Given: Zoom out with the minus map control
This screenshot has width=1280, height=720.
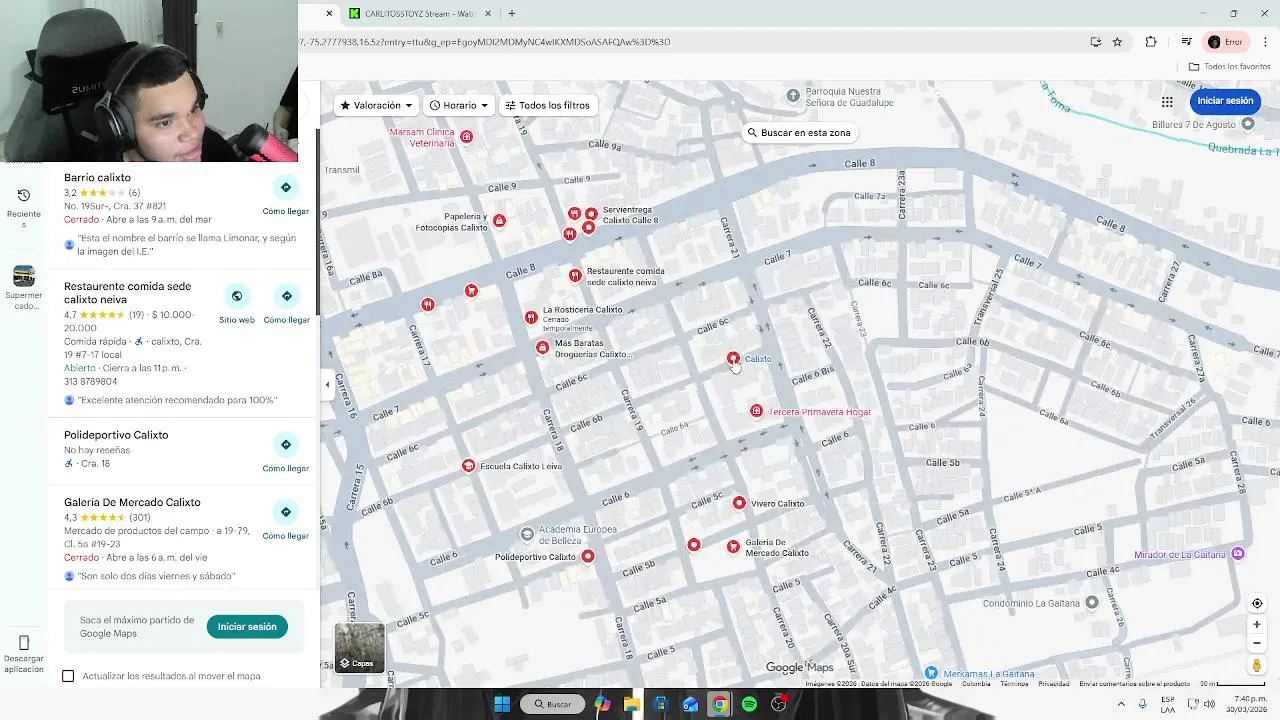Looking at the screenshot, I should [1257, 643].
